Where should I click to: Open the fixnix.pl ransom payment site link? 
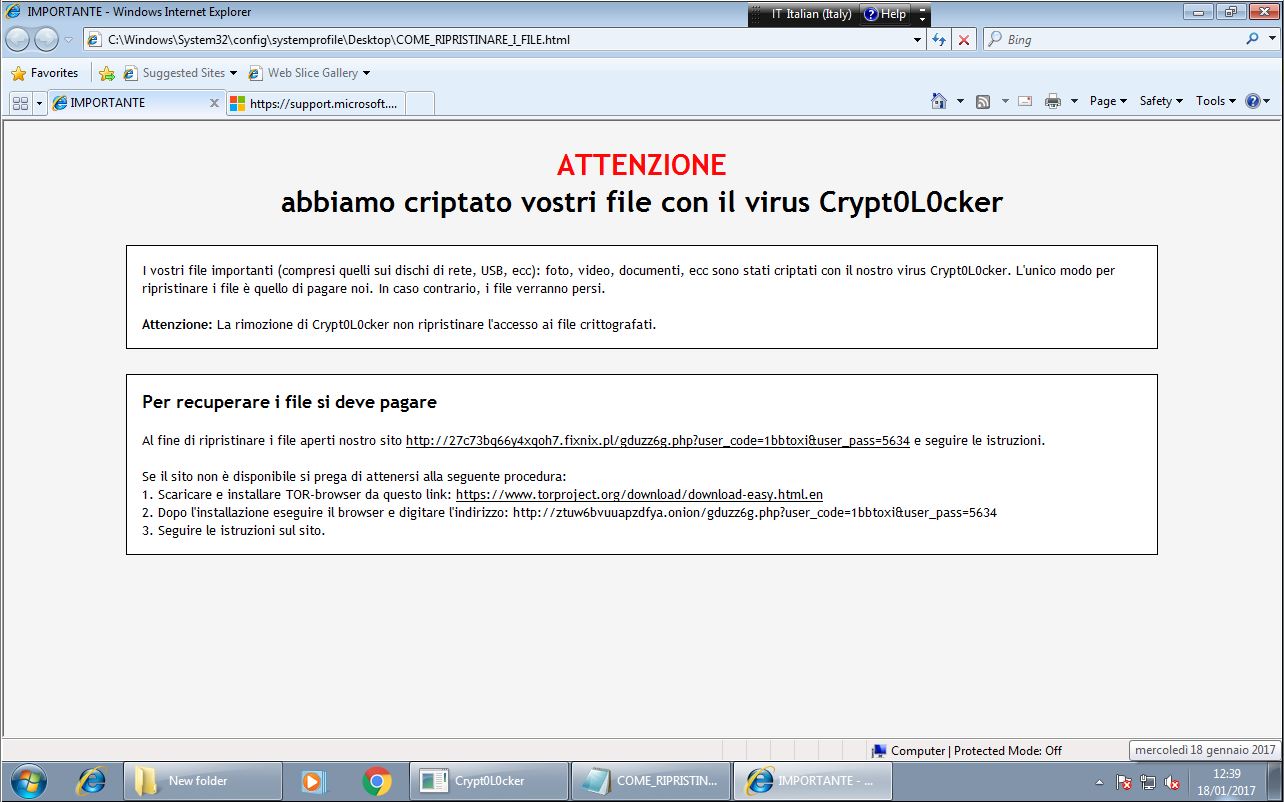coord(658,440)
